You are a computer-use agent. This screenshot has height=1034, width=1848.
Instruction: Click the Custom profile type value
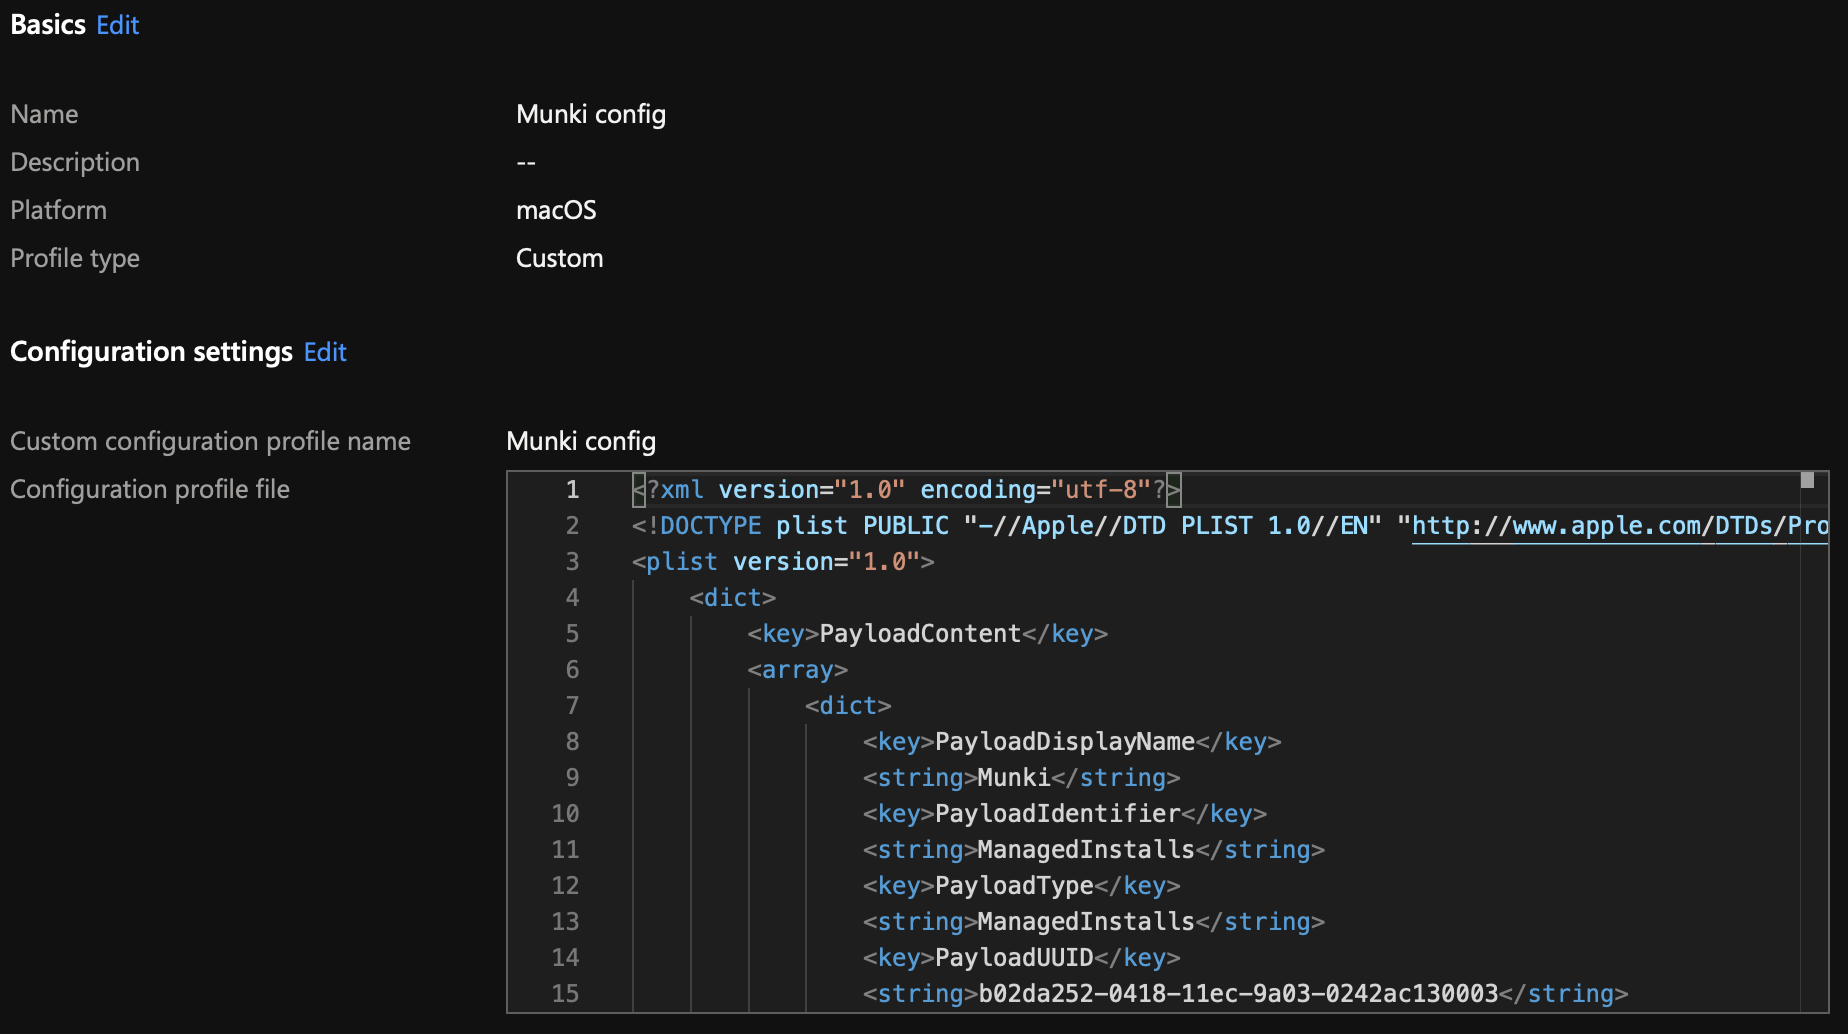pos(559,258)
